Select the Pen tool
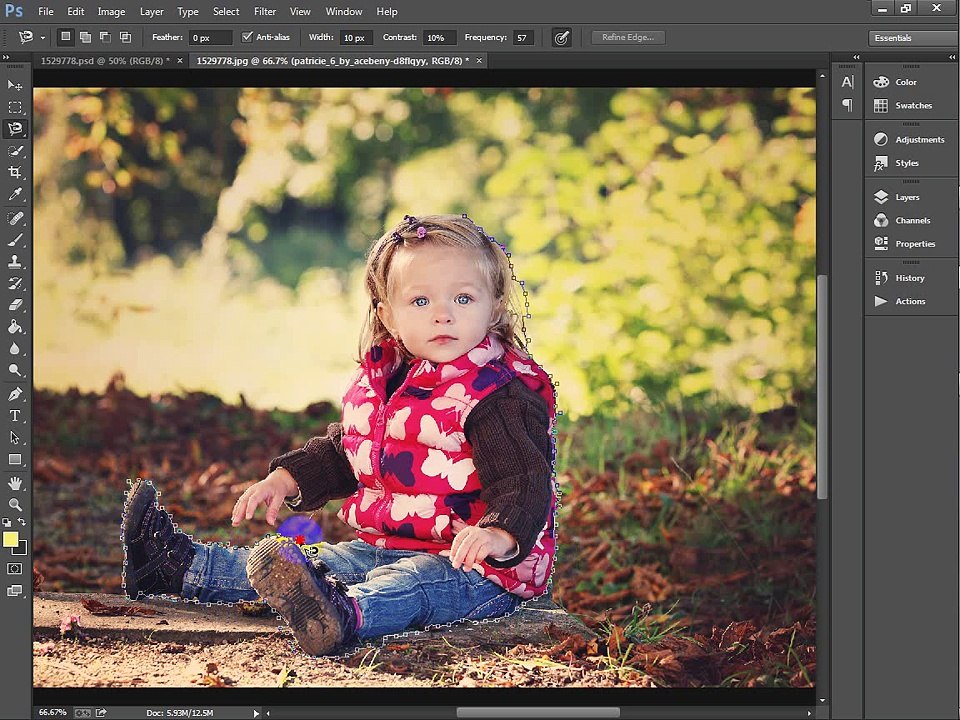 pyautogui.click(x=15, y=394)
